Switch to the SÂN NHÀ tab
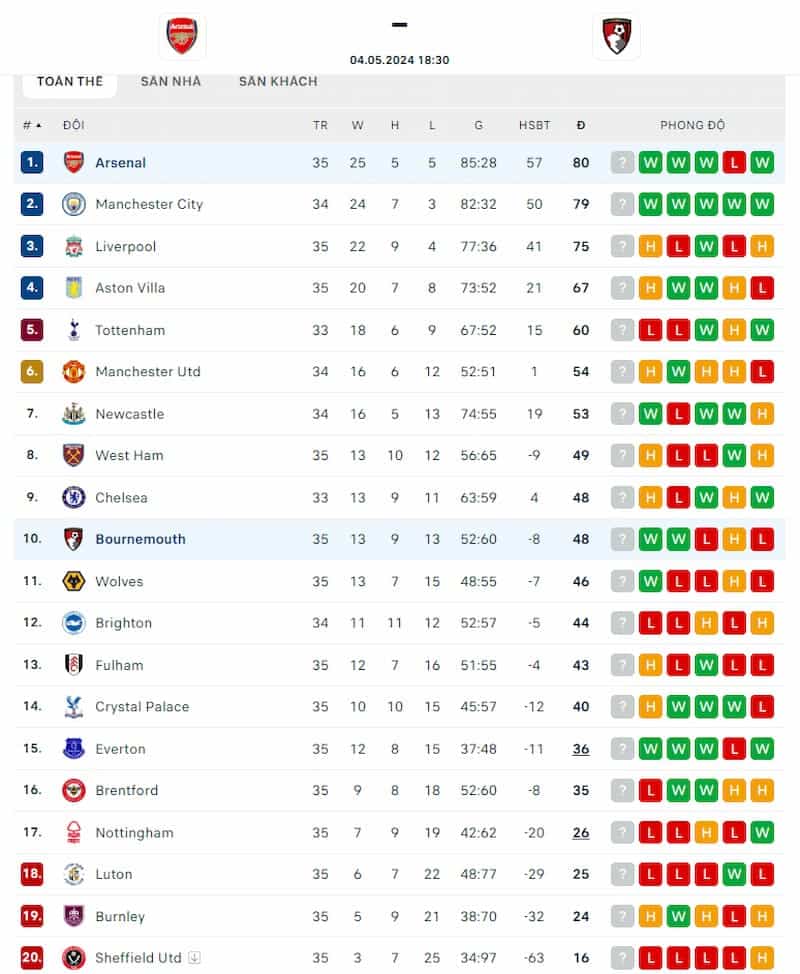 tap(170, 82)
